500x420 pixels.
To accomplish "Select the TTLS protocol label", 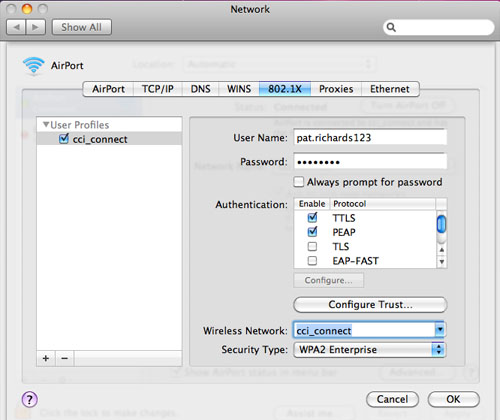I will point(344,218).
